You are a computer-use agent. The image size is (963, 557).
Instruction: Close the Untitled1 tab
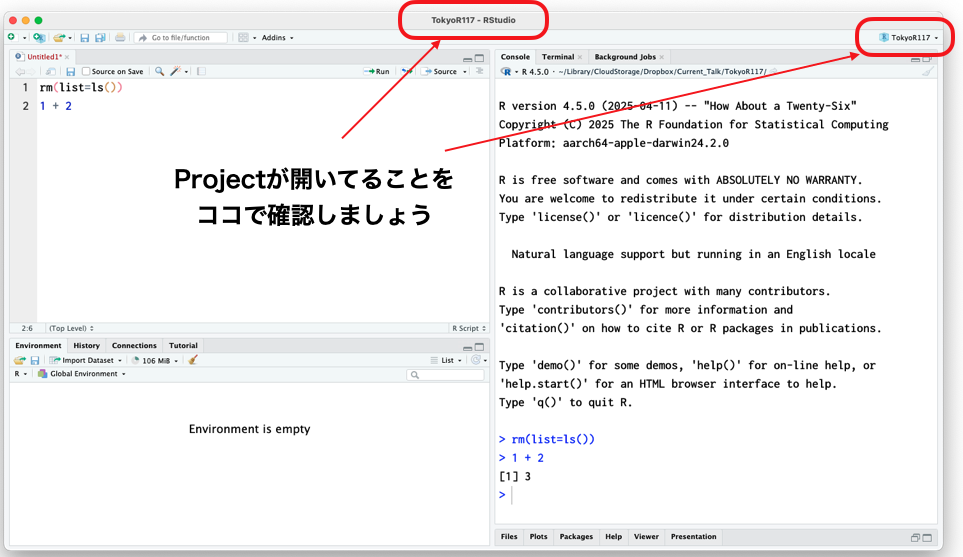(67, 57)
